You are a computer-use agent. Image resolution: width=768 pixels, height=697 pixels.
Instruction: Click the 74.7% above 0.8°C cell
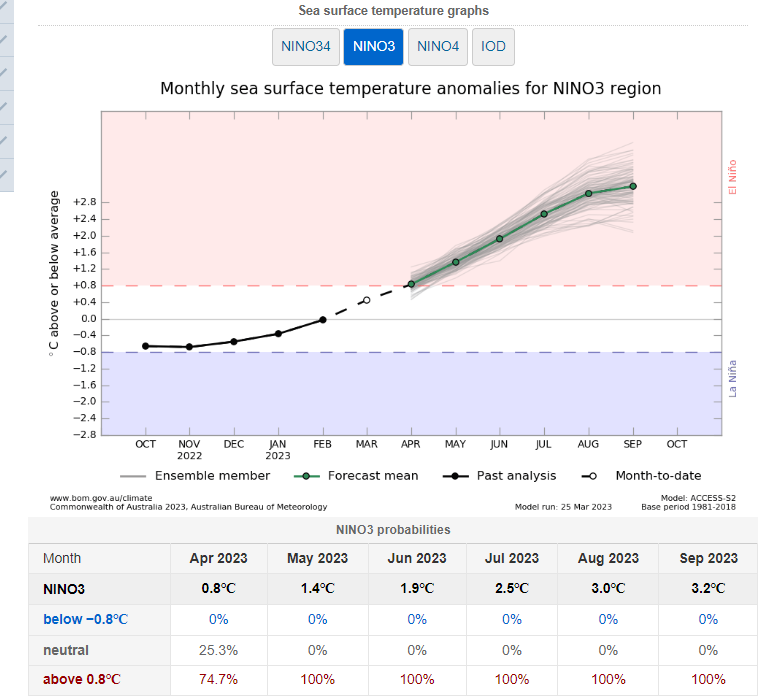[x=218, y=679]
